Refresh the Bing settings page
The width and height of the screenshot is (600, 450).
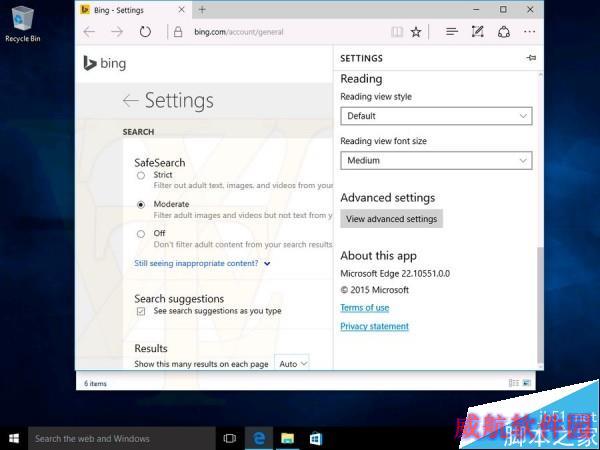coord(145,32)
